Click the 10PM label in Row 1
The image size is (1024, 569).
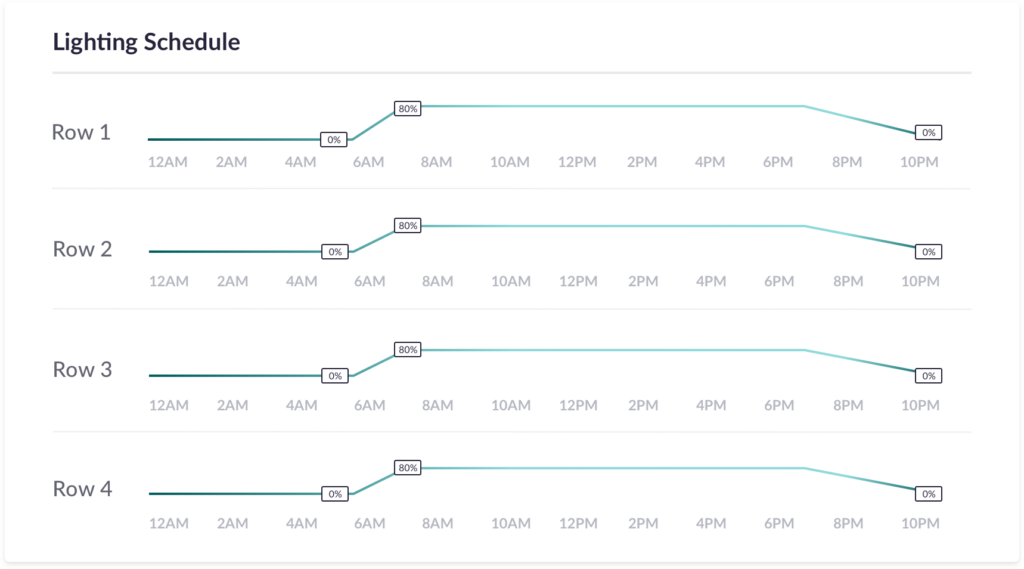pos(919,162)
